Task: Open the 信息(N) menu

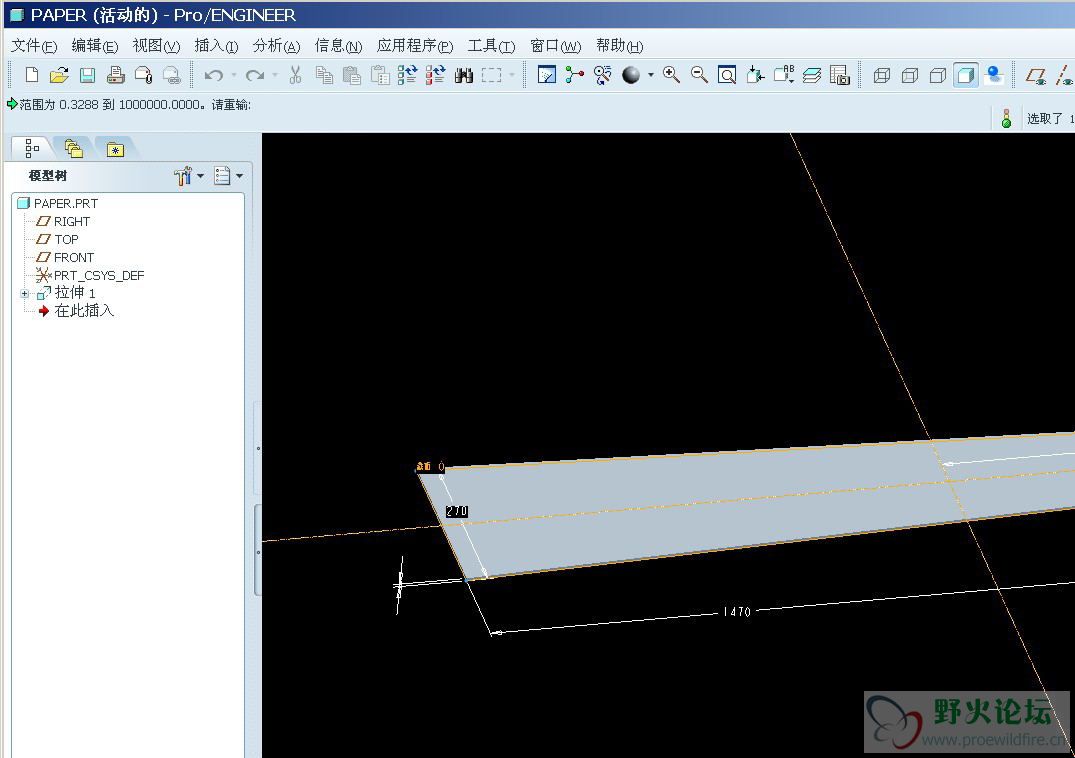Action: coord(338,46)
